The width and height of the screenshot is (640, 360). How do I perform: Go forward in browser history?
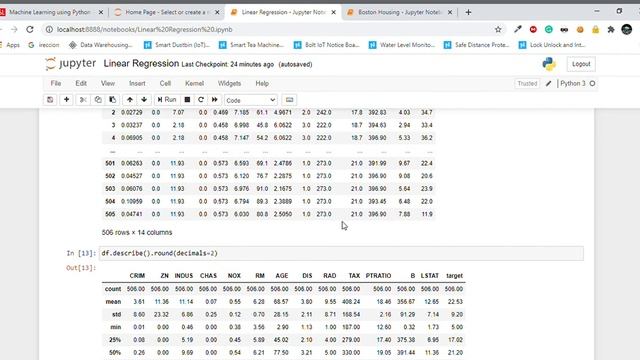click(14, 29)
